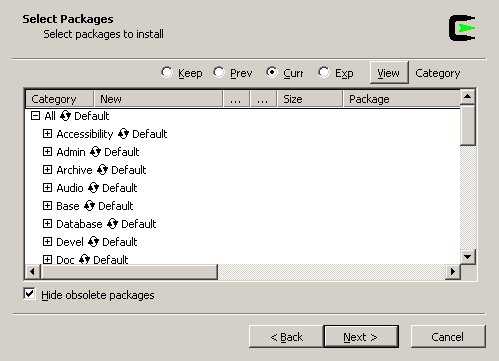Viewport: 499px width, 361px height.
Task: Proceed with the Next button
Action: coord(361,337)
